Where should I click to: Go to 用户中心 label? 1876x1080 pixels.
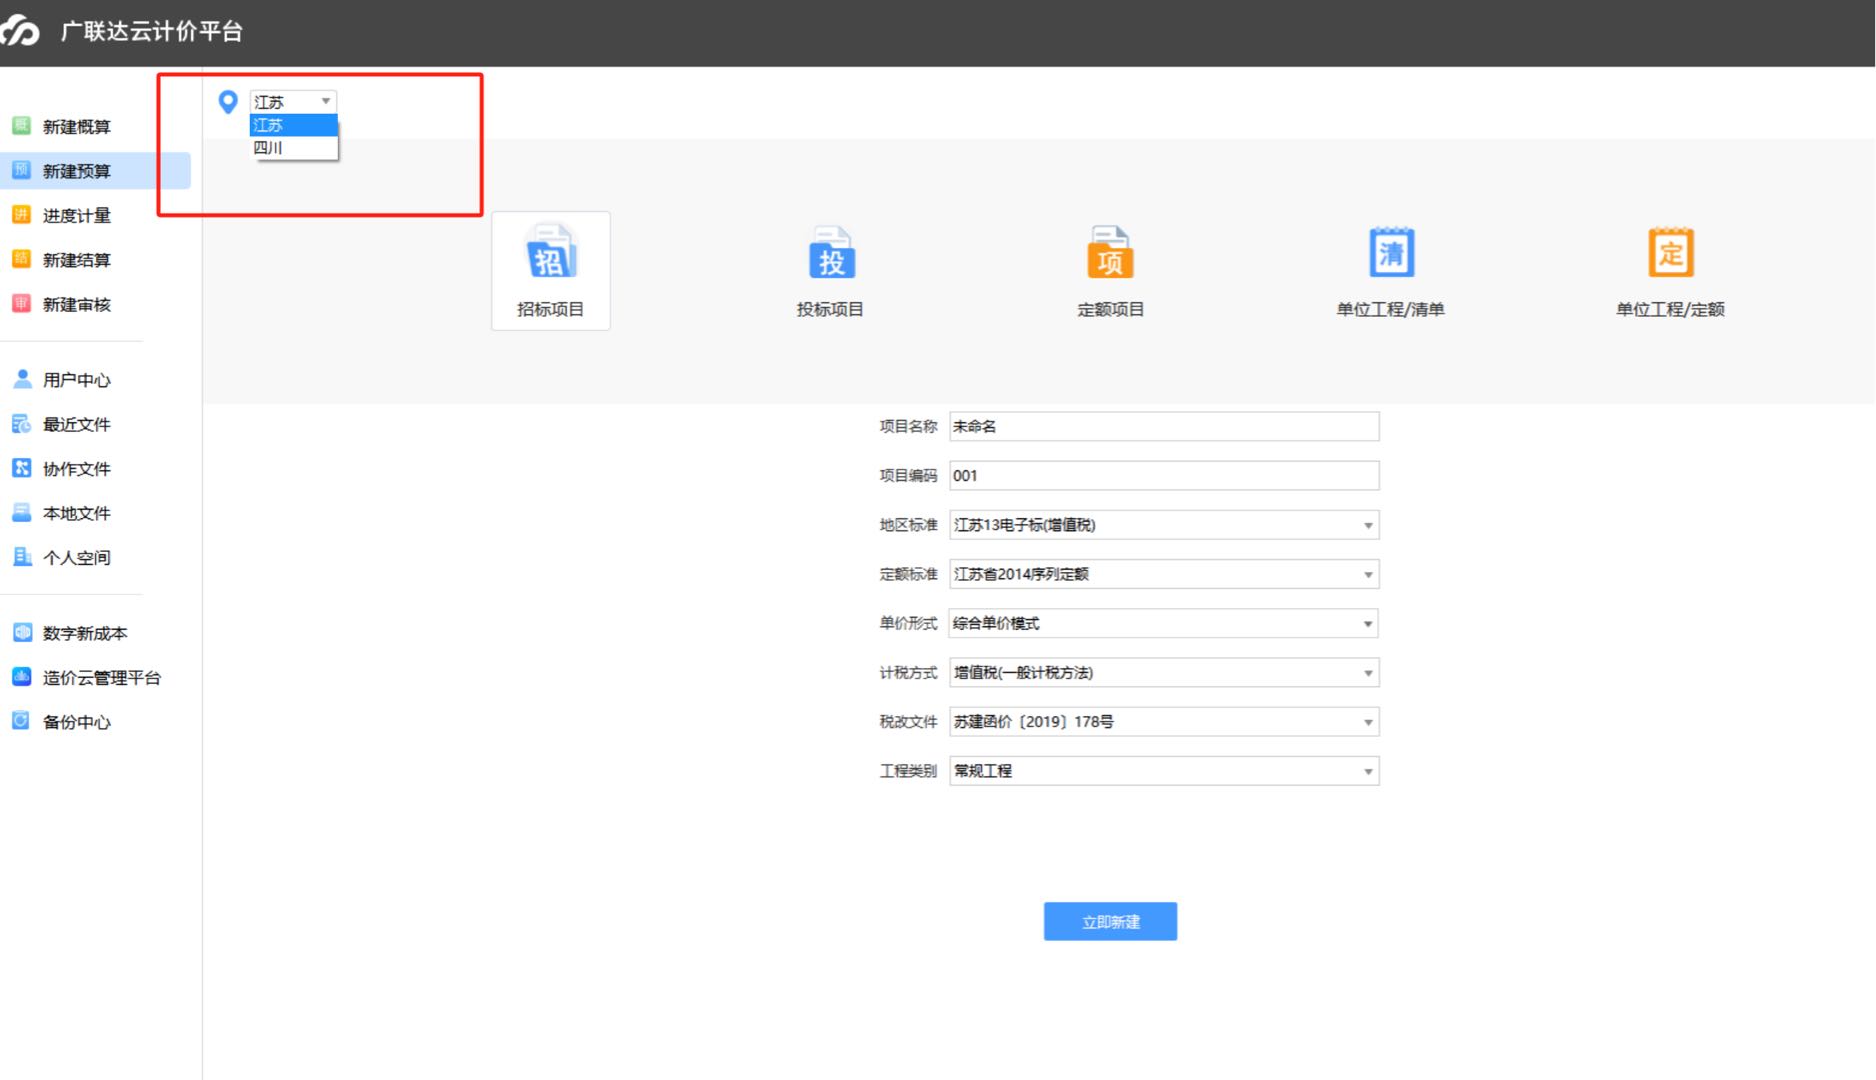pos(77,380)
